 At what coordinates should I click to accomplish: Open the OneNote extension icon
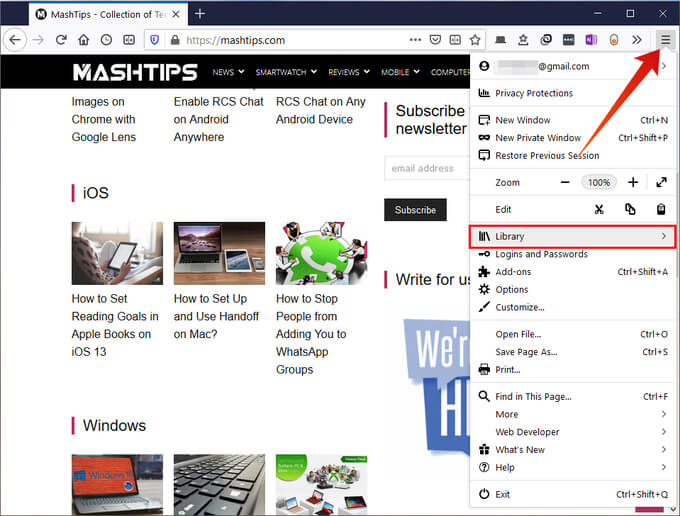591,40
